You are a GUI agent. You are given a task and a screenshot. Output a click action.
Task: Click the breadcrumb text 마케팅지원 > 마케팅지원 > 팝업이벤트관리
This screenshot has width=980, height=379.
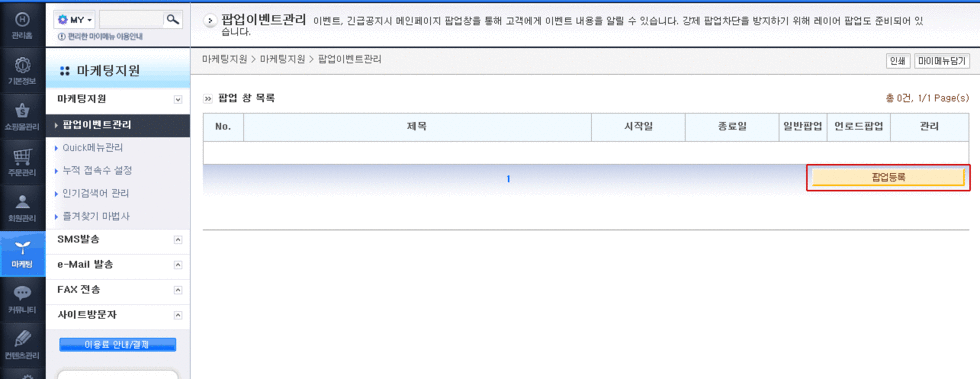coord(292,59)
